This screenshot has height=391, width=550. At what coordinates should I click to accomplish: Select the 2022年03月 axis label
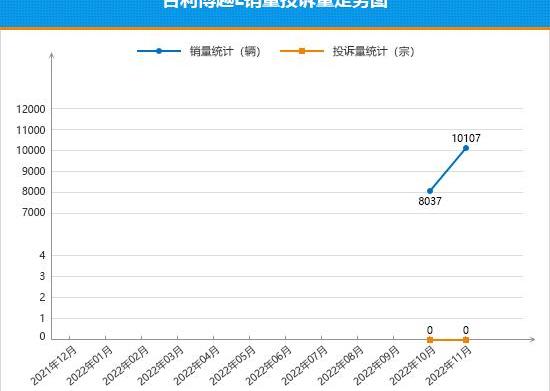161,365
